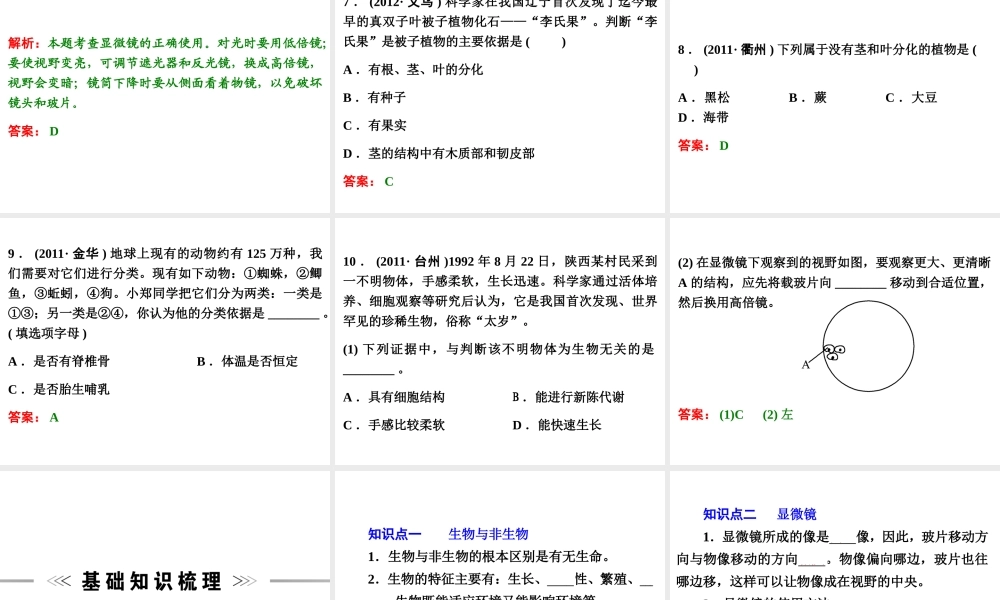Click option D 茎的结构中有木质部和韧皮部
The width and height of the screenshot is (1000, 600).
coord(439,154)
